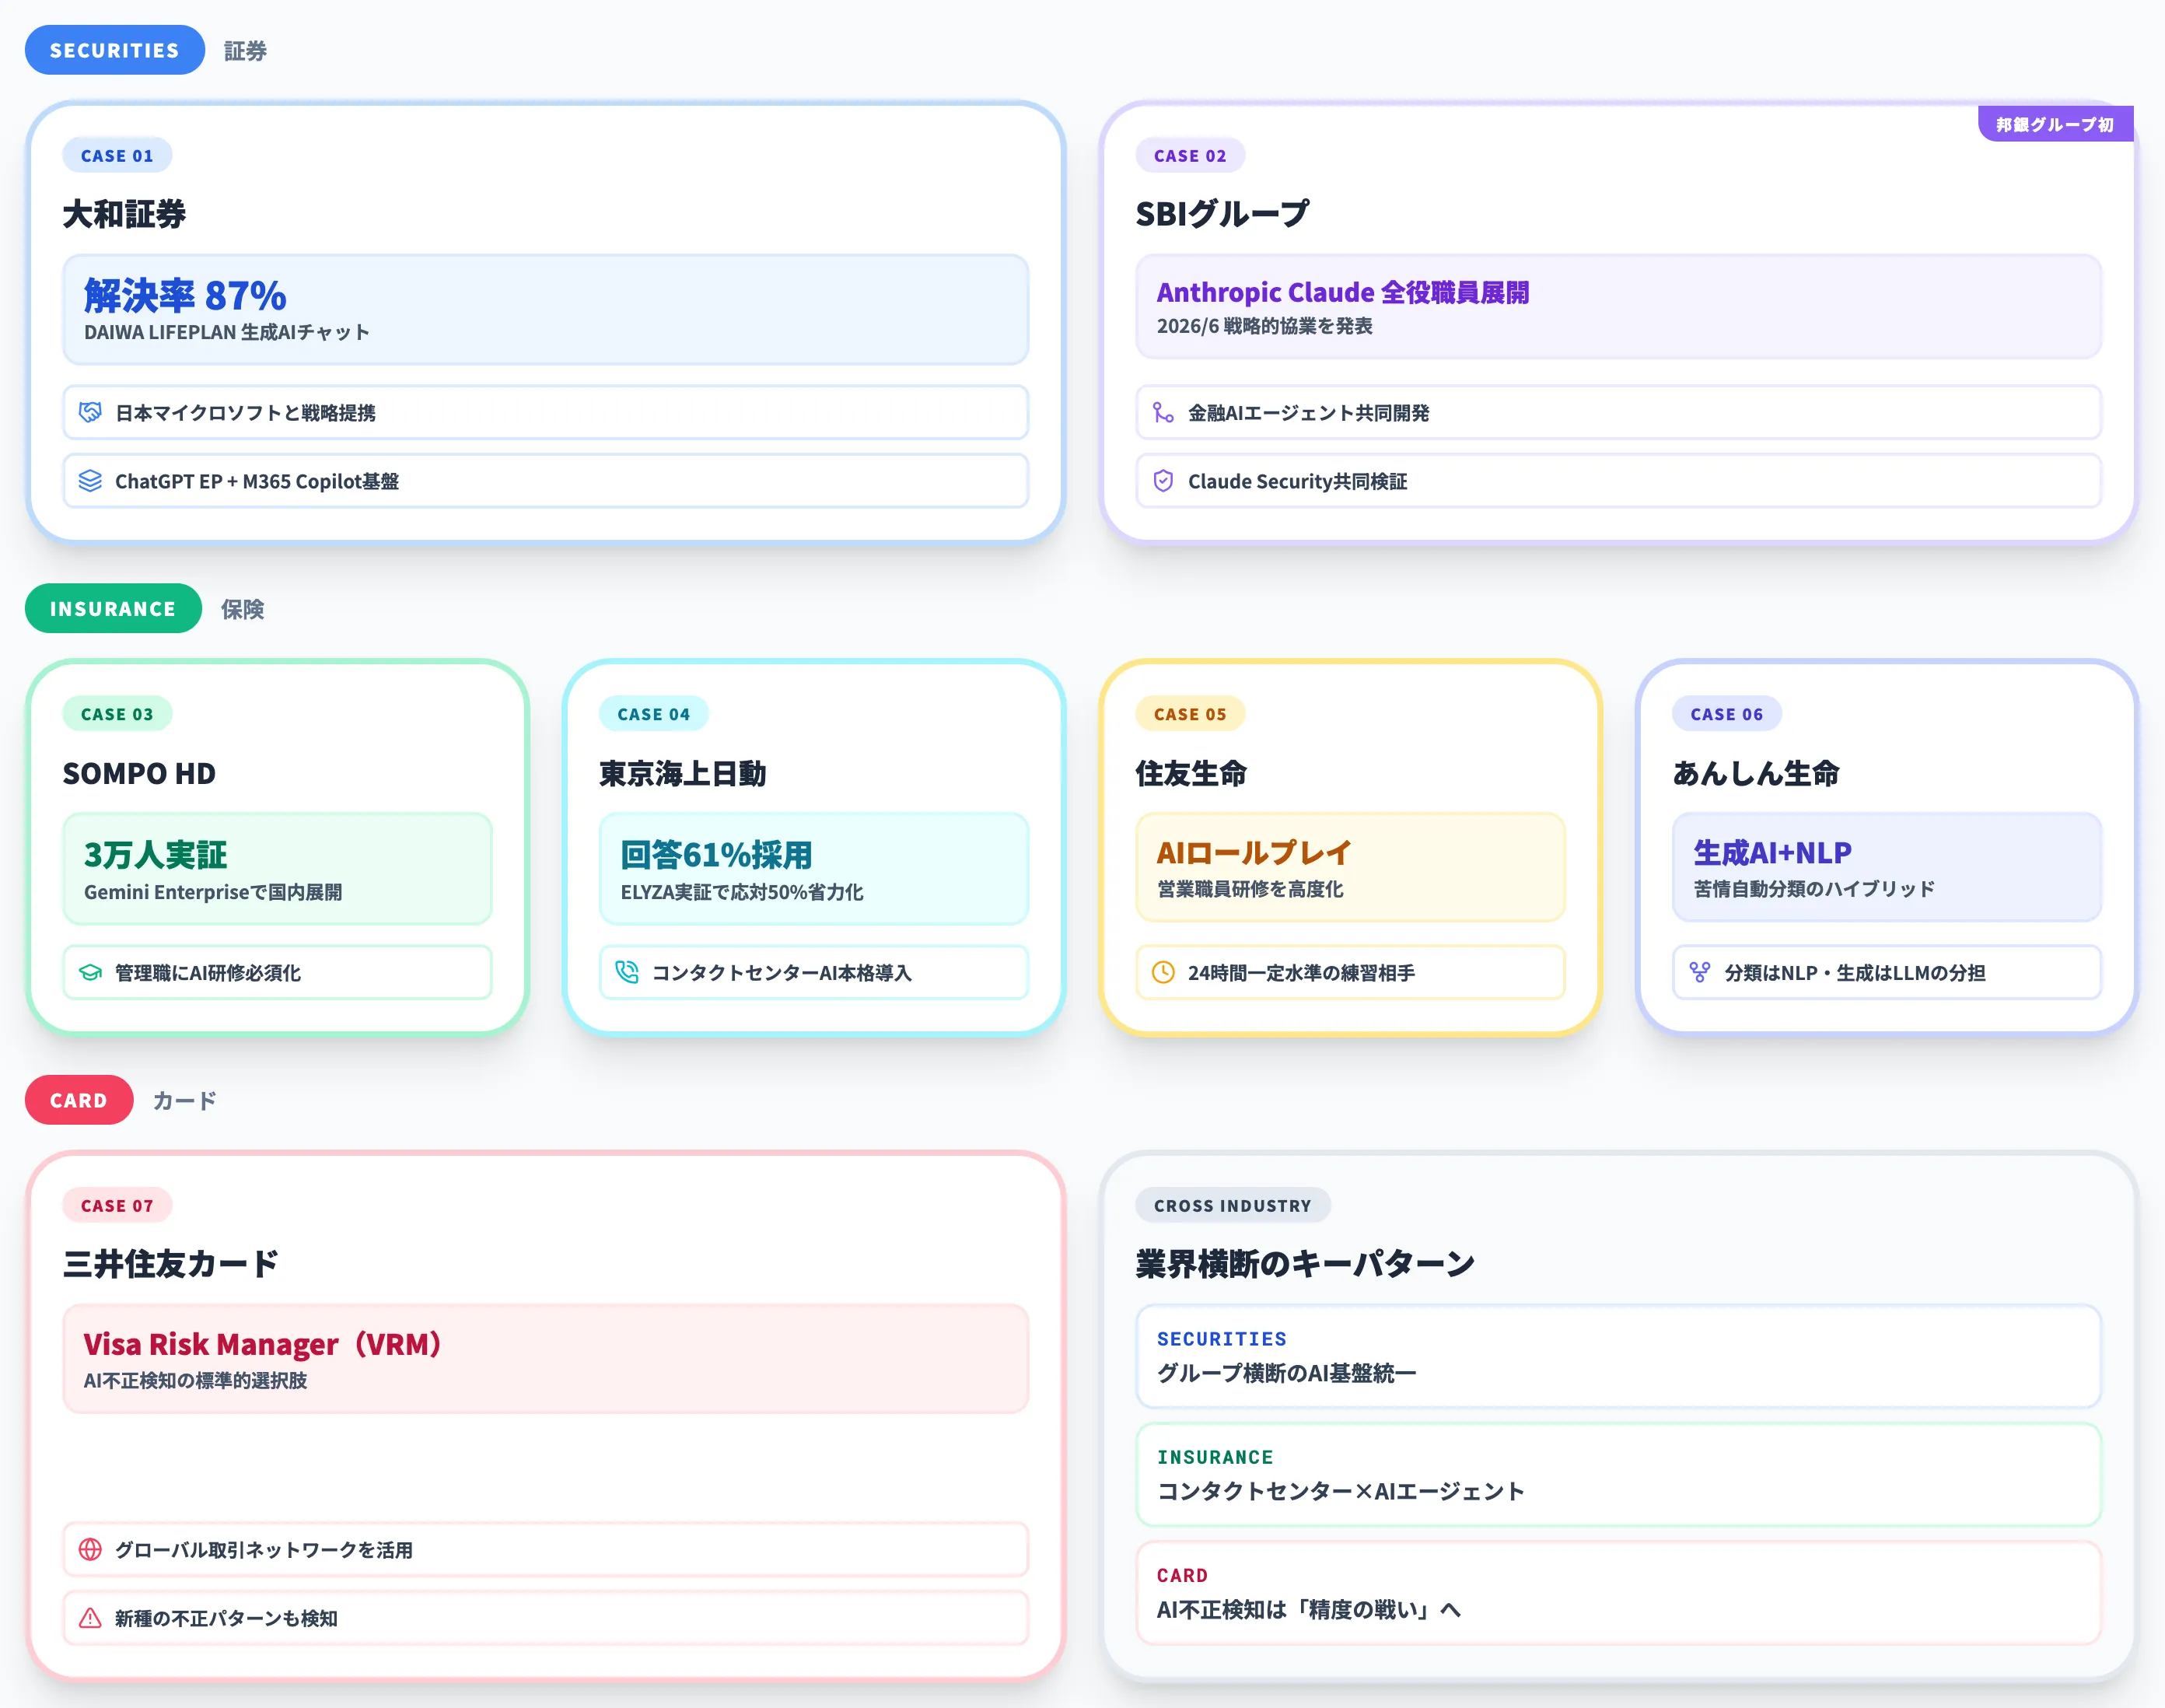This screenshot has width=2165, height=1708.
Task: Click the graduation cap icon beside 管理職にAI研修必須化
Action: pos(90,973)
